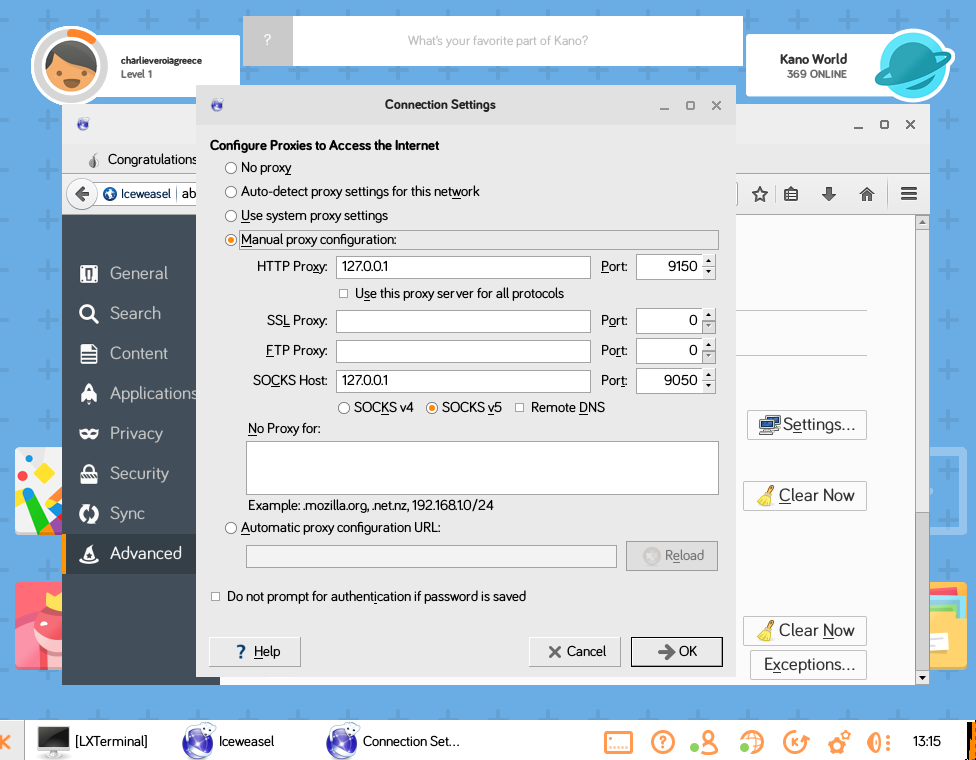
Task: Enable Use this proxy server for all protocols
Action: pyautogui.click(x=344, y=293)
